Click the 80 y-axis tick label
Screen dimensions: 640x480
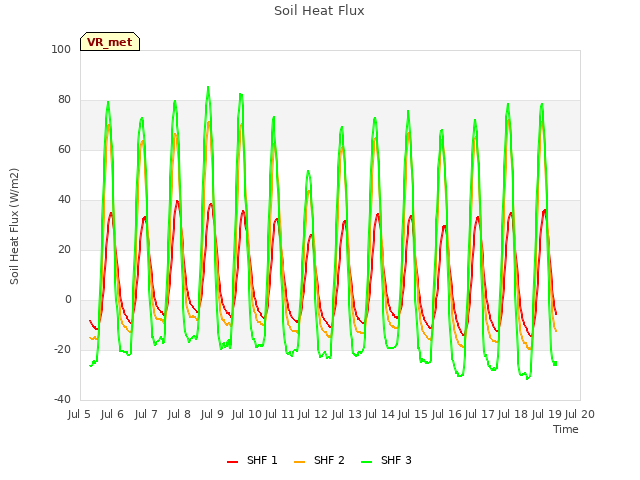[x=64, y=99]
